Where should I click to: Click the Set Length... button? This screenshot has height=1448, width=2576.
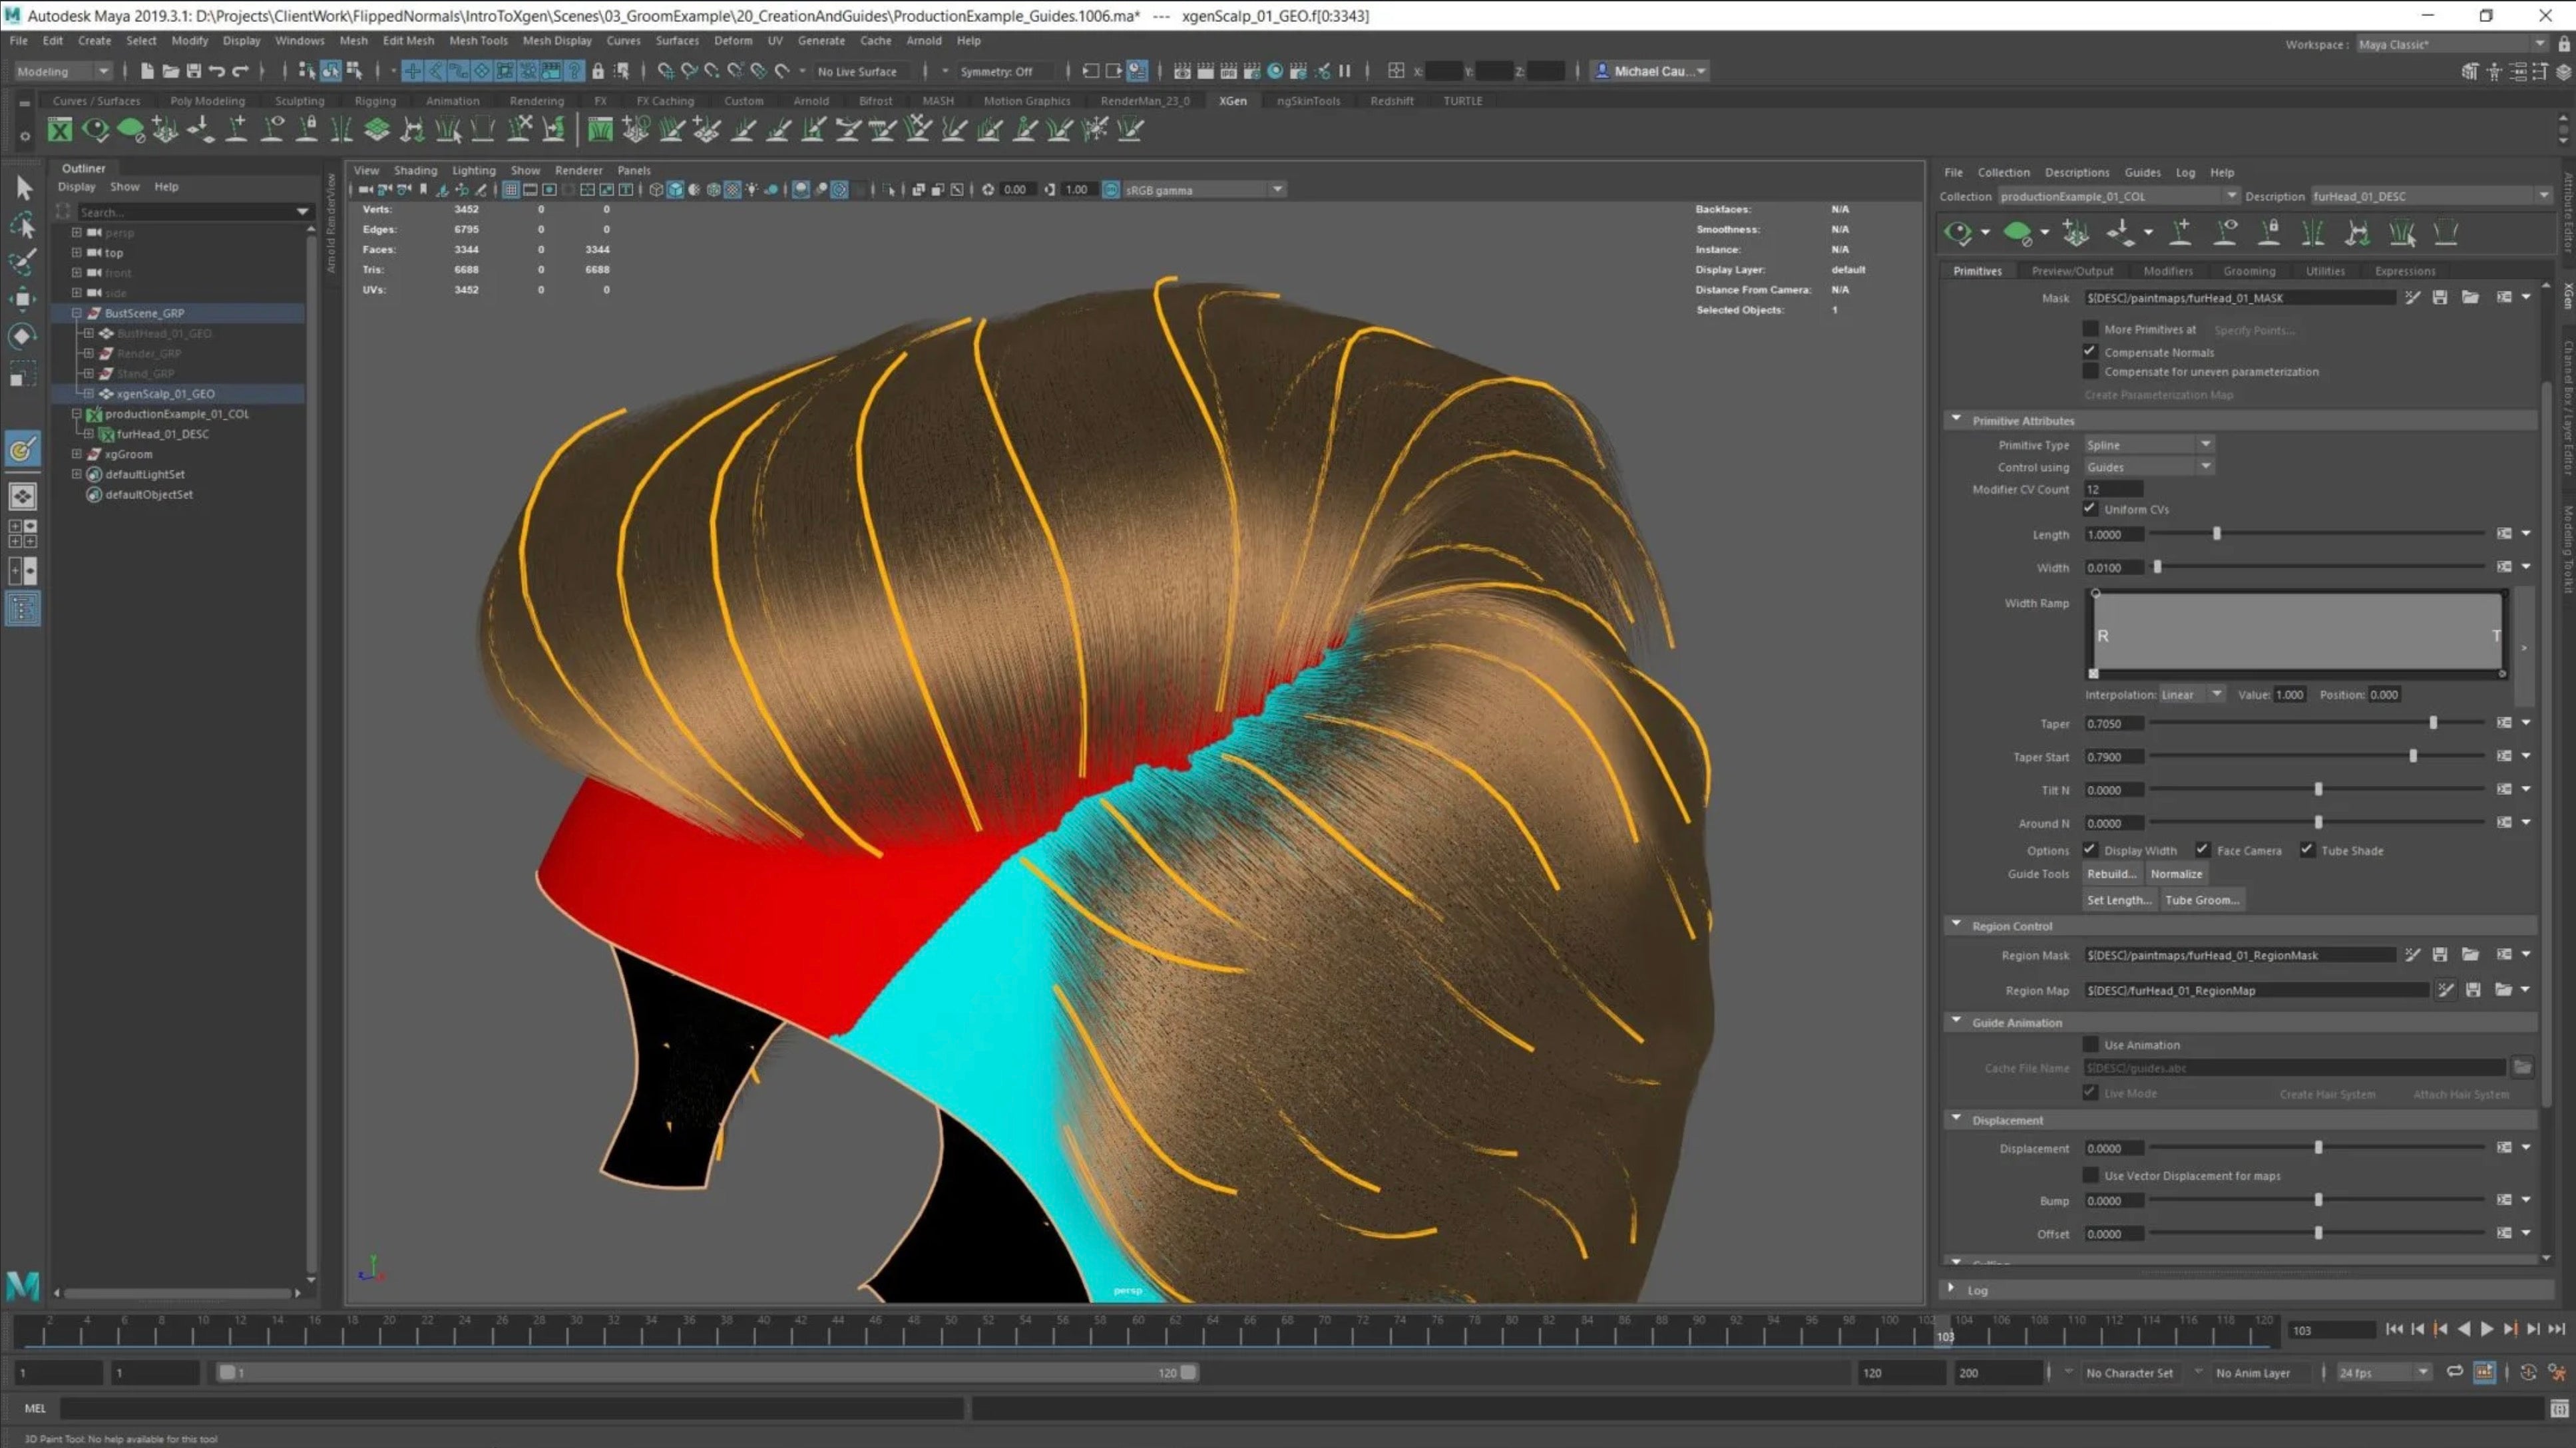point(2119,900)
